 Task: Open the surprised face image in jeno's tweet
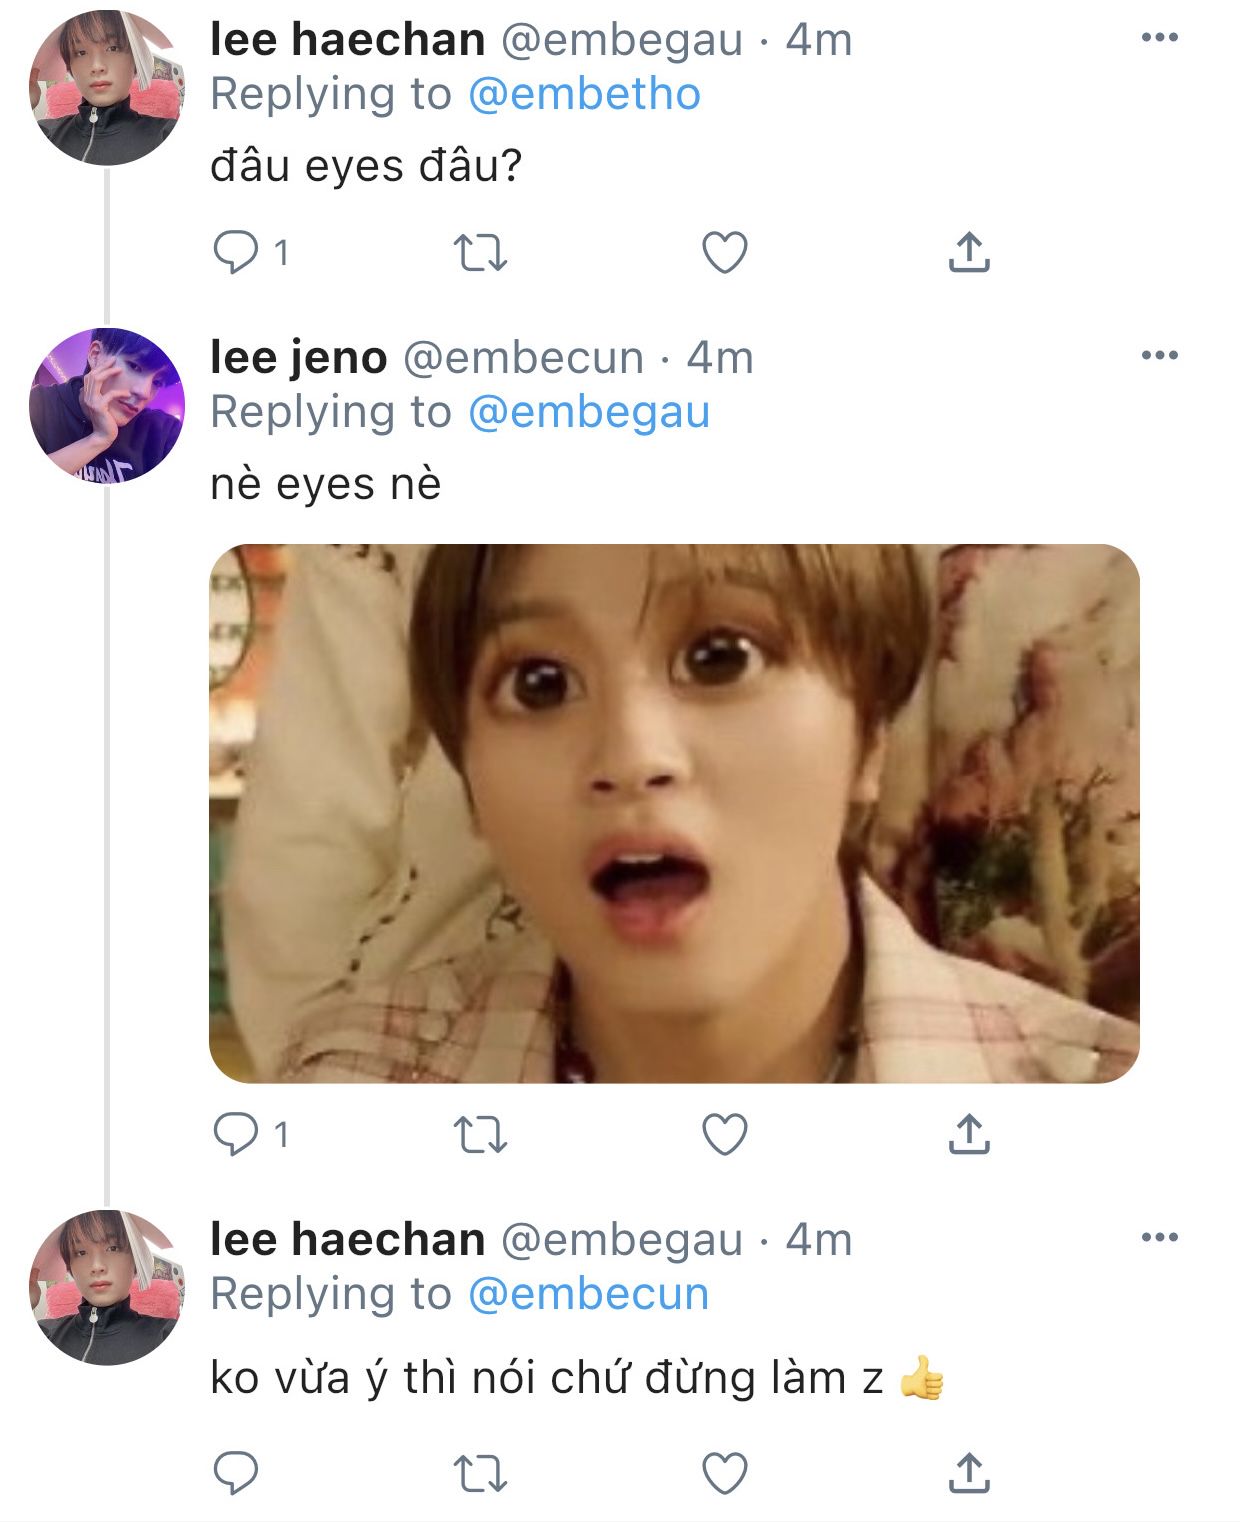[x=674, y=813]
